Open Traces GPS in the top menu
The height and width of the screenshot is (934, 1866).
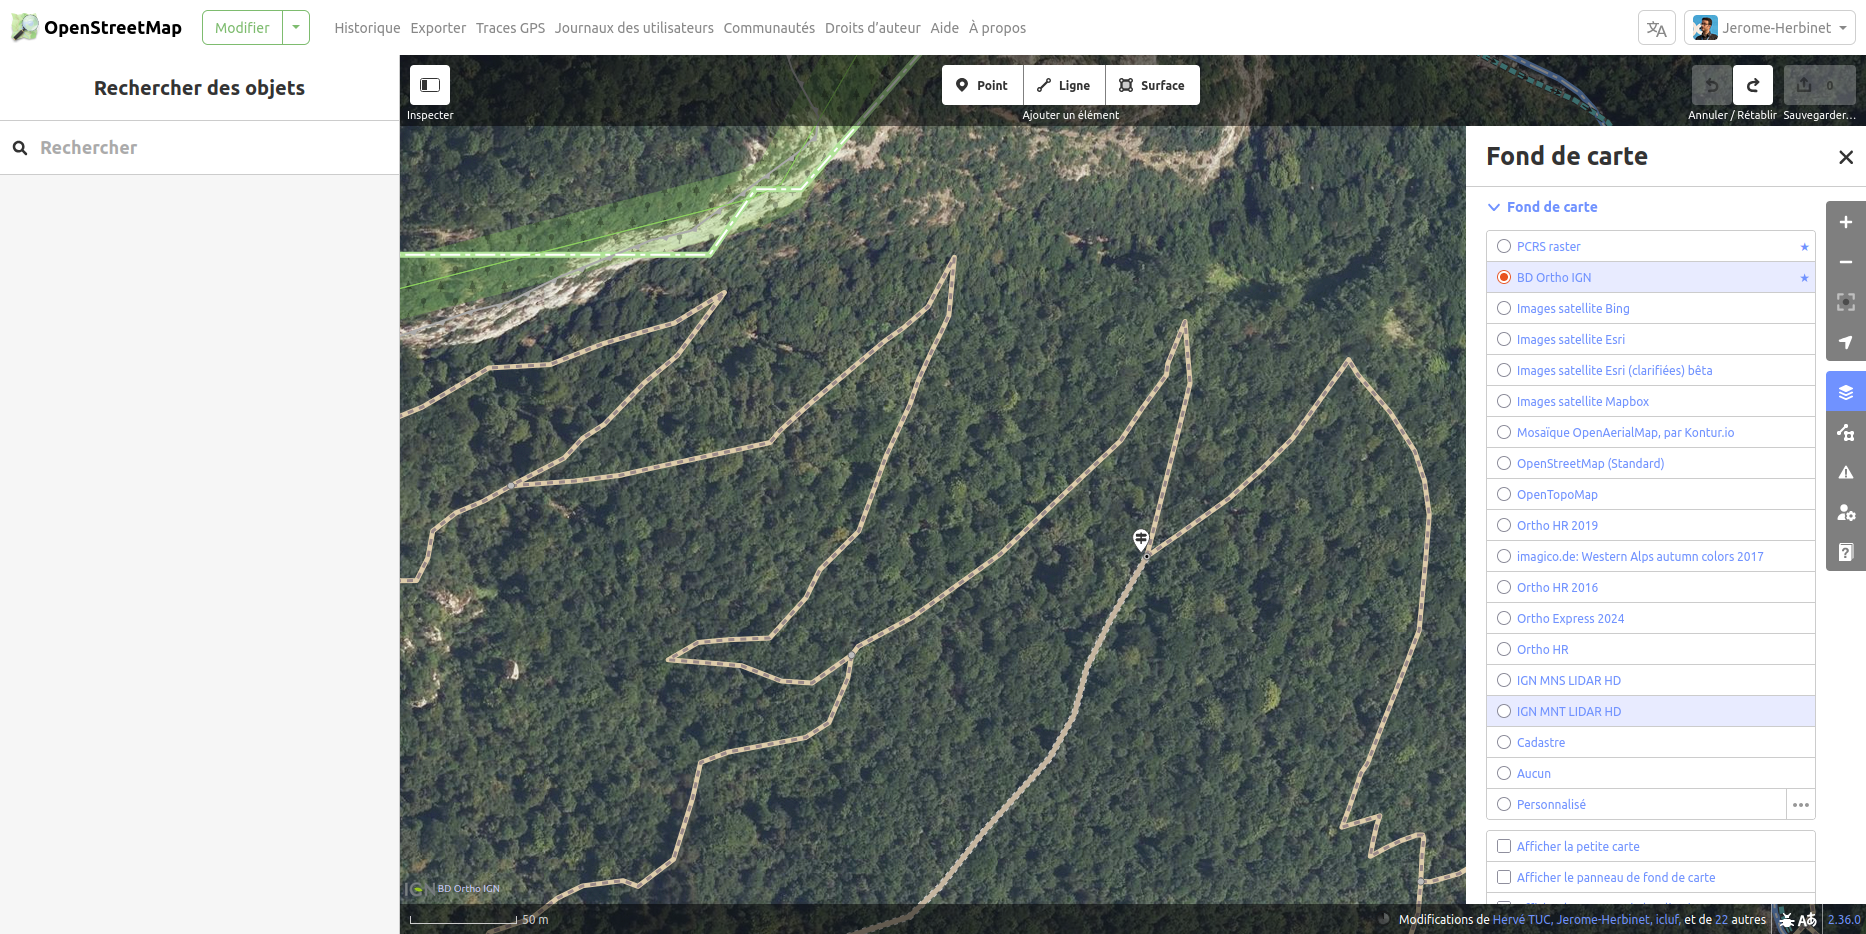click(x=510, y=28)
